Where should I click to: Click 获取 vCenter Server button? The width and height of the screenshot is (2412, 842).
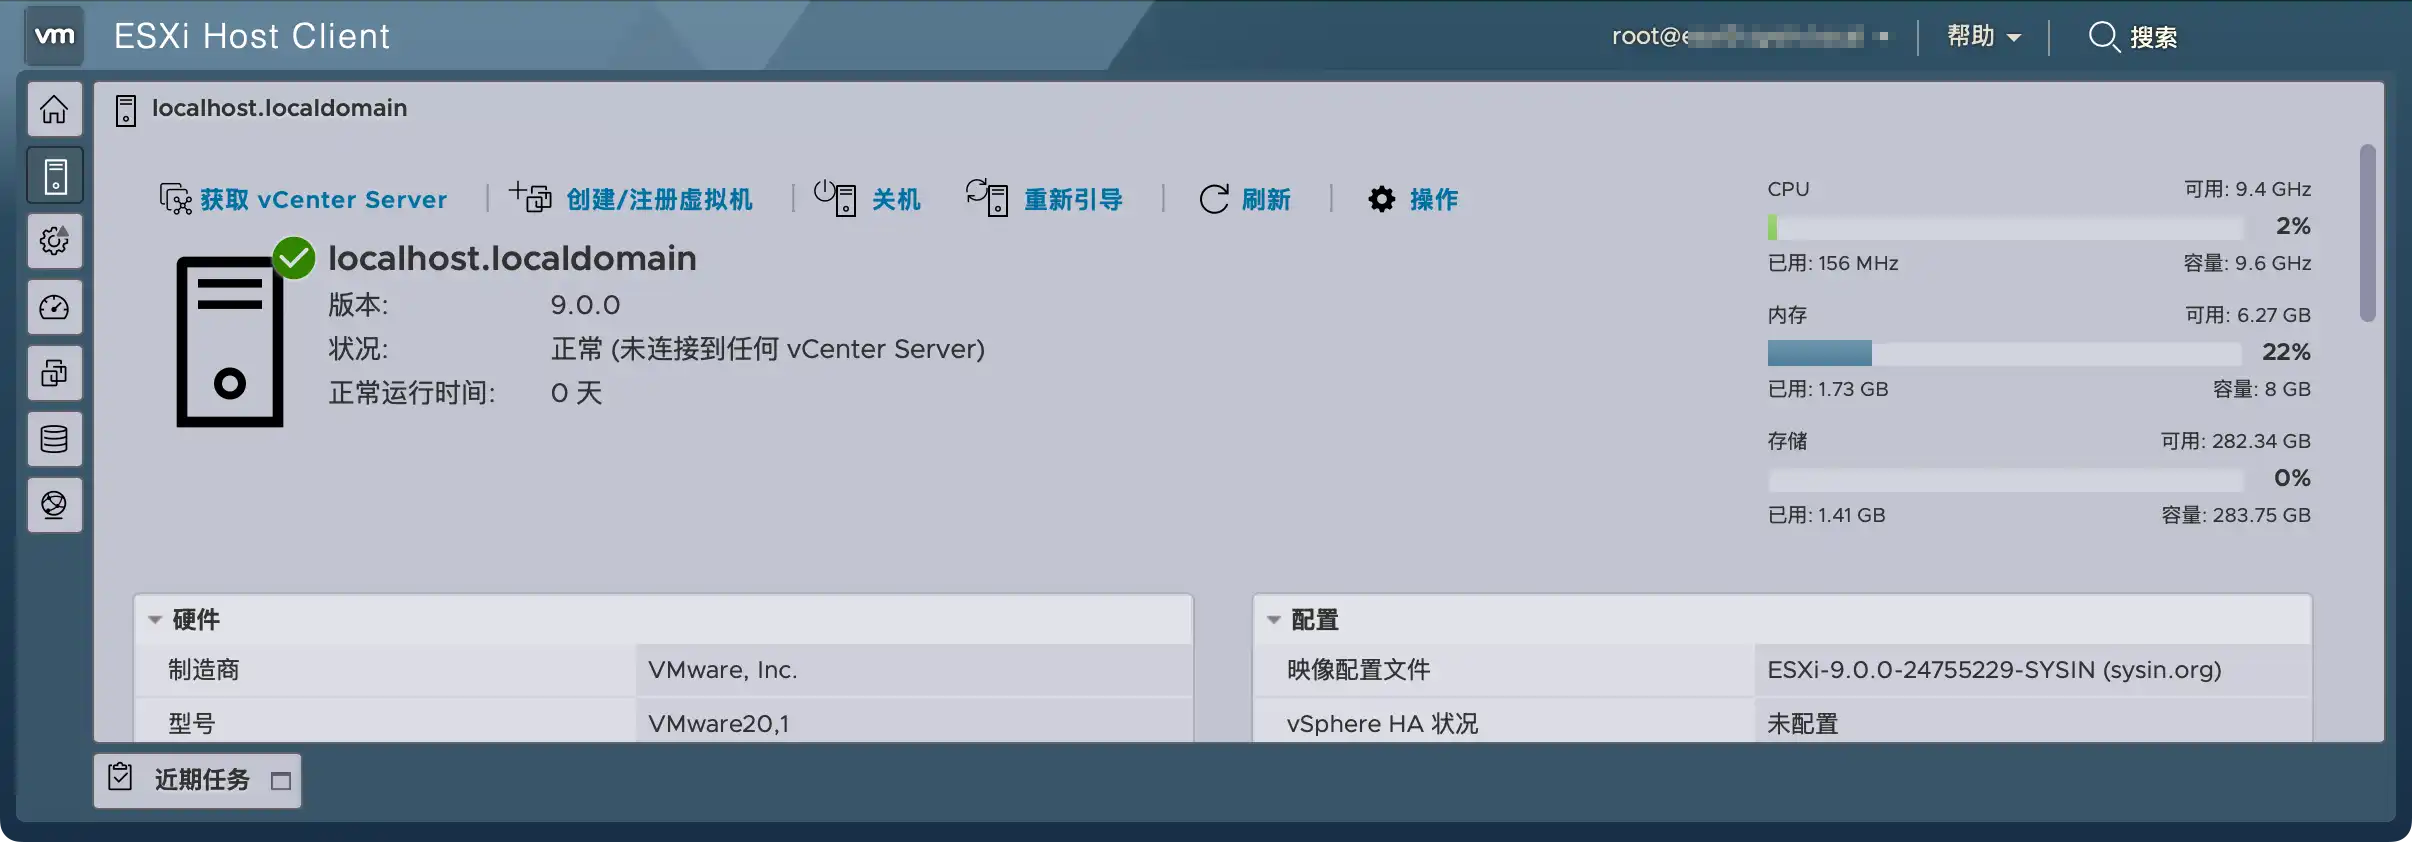pos(304,199)
